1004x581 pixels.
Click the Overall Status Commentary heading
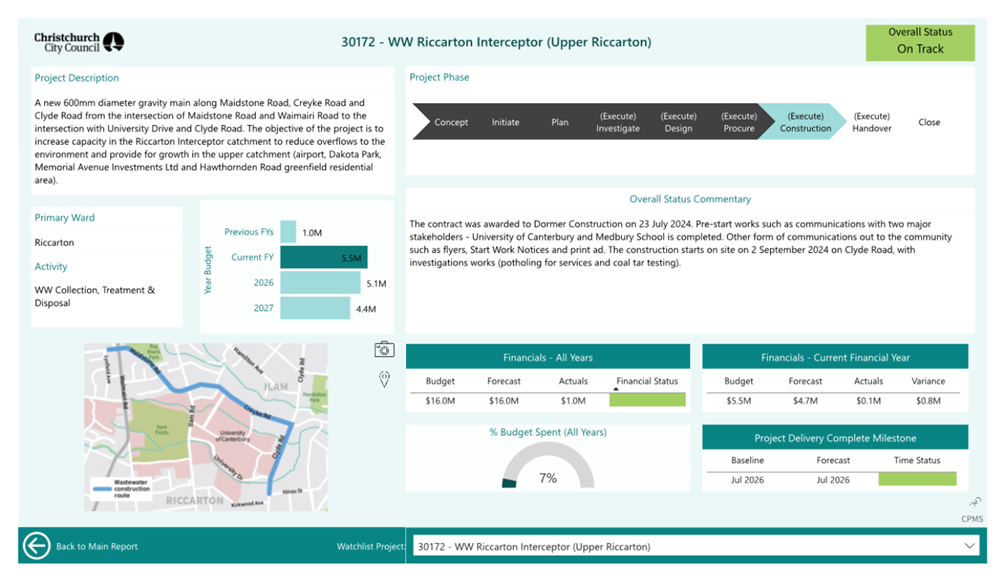[x=690, y=199]
